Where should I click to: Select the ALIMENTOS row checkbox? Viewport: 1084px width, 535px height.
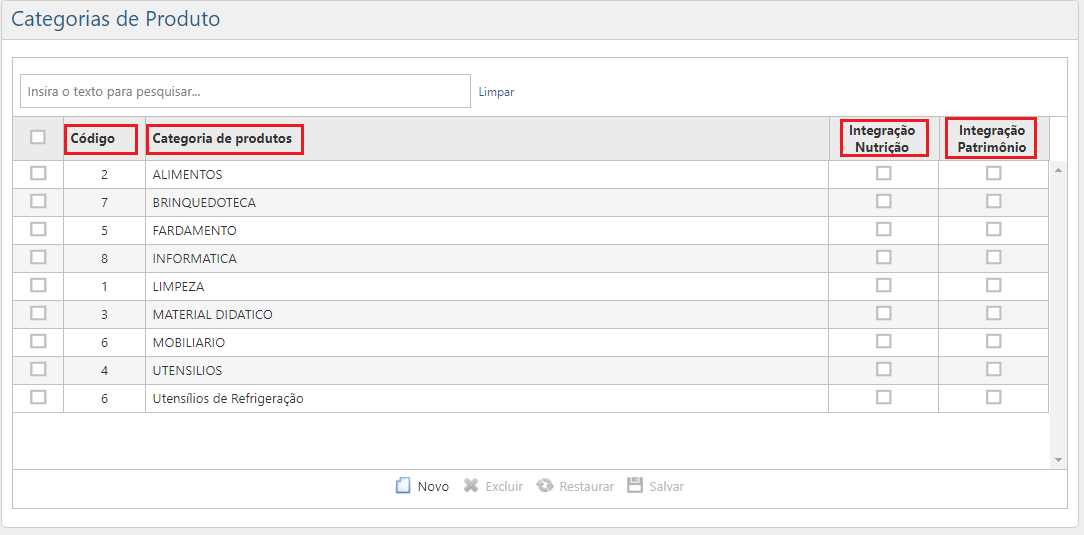point(38,173)
